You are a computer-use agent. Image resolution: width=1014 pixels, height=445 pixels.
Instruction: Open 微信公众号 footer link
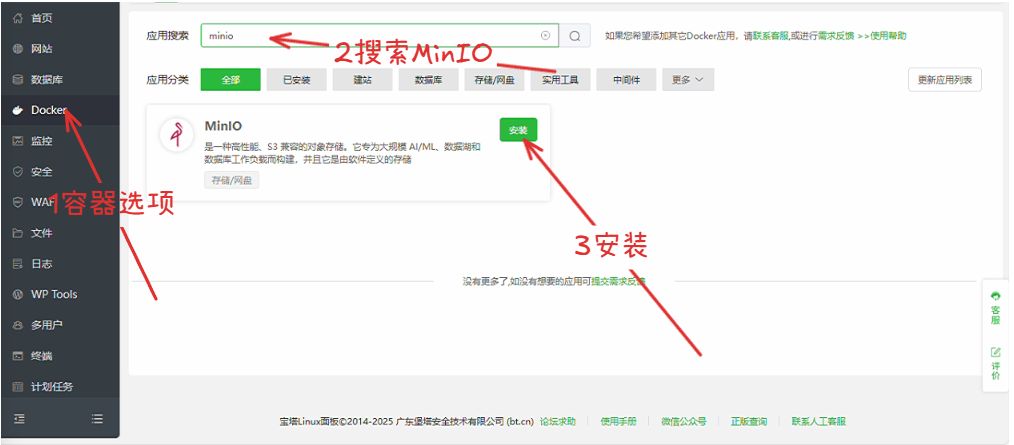[x=684, y=422]
